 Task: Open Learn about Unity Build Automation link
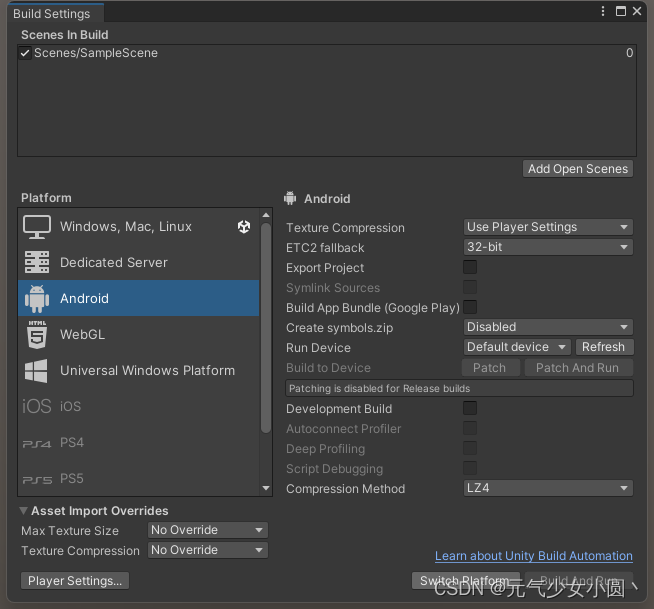click(x=533, y=556)
